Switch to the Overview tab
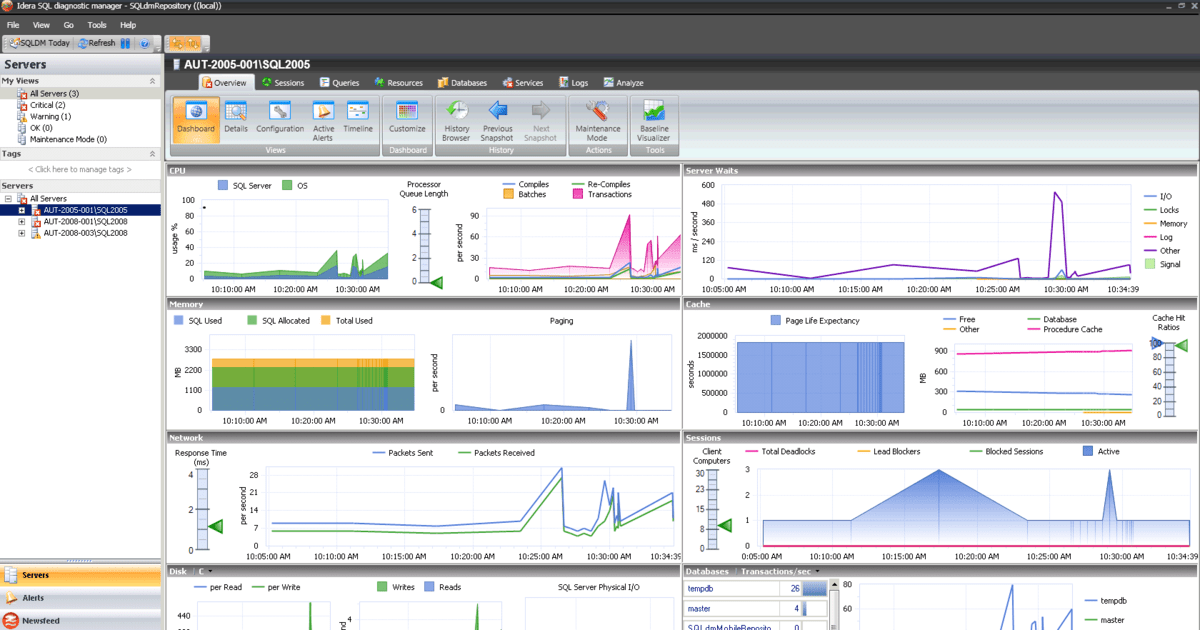1200x630 pixels. point(224,83)
